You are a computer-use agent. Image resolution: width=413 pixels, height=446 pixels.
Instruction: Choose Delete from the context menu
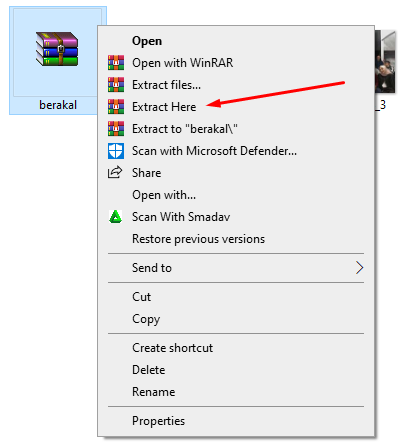[236, 370]
